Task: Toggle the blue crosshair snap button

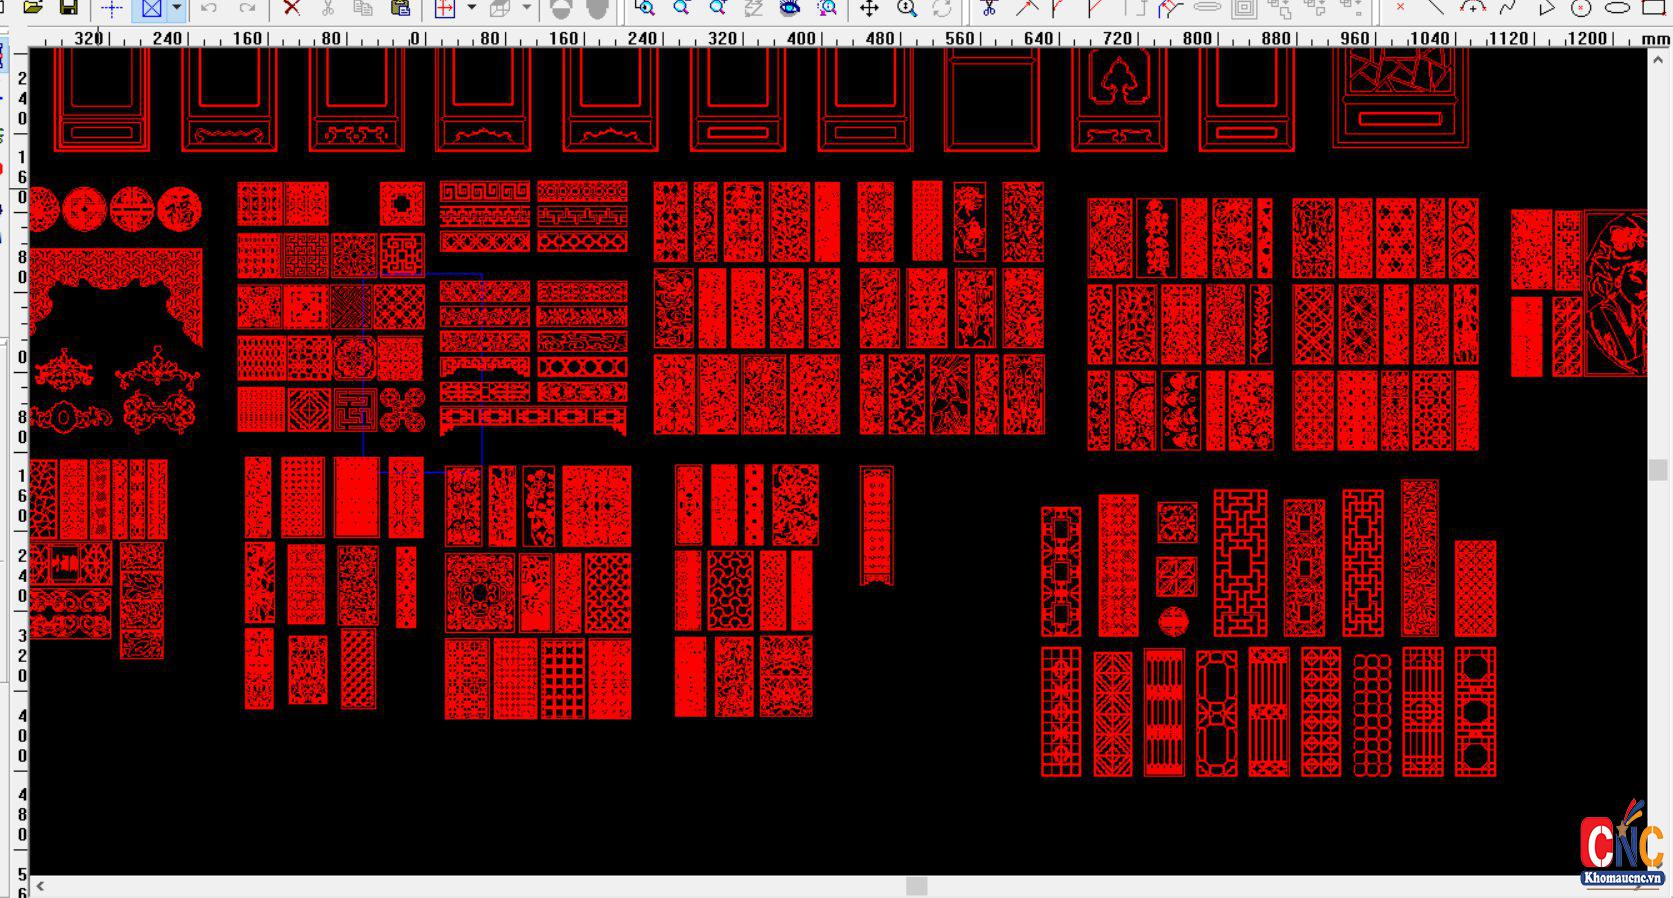Action: coord(112,9)
